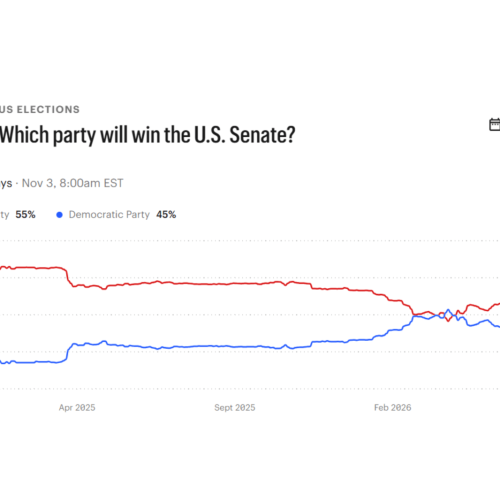
Task: Click the Apr 2025 axis label
Action: click(77, 407)
